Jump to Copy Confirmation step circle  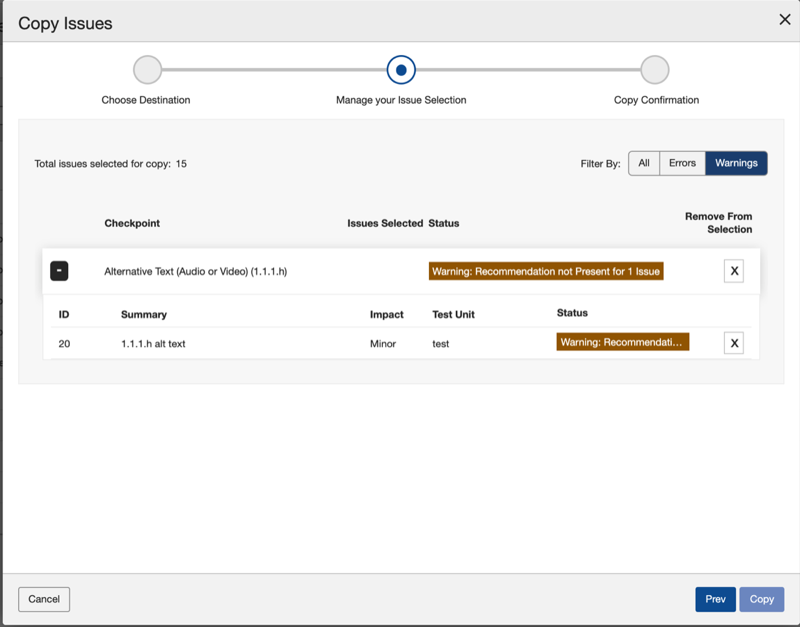coord(655,70)
